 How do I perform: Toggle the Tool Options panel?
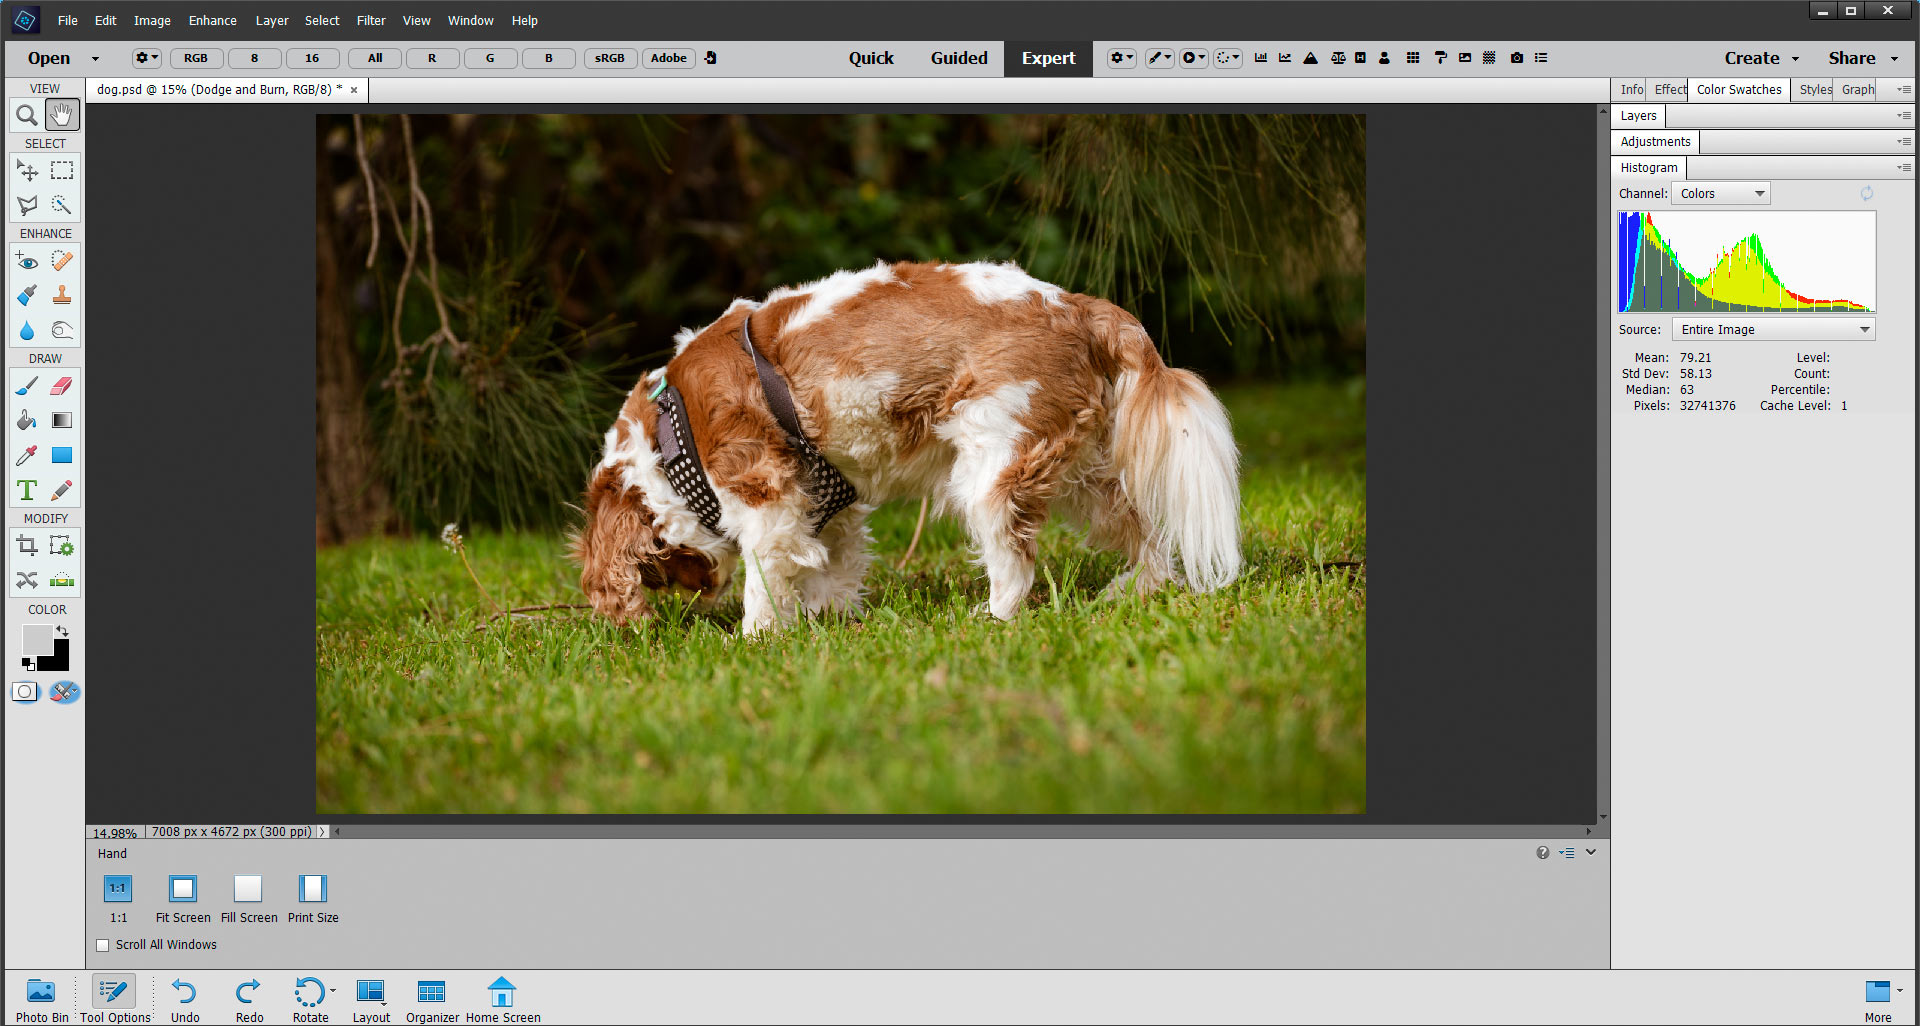tap(115, 999)
